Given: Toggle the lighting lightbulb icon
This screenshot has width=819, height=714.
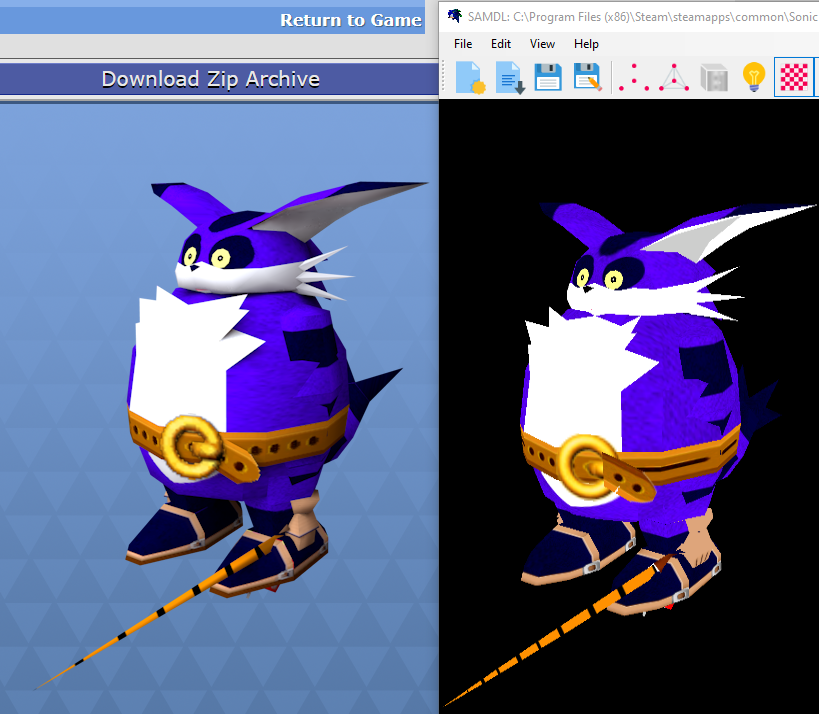Looking at the screenshot, I should 754,77.
